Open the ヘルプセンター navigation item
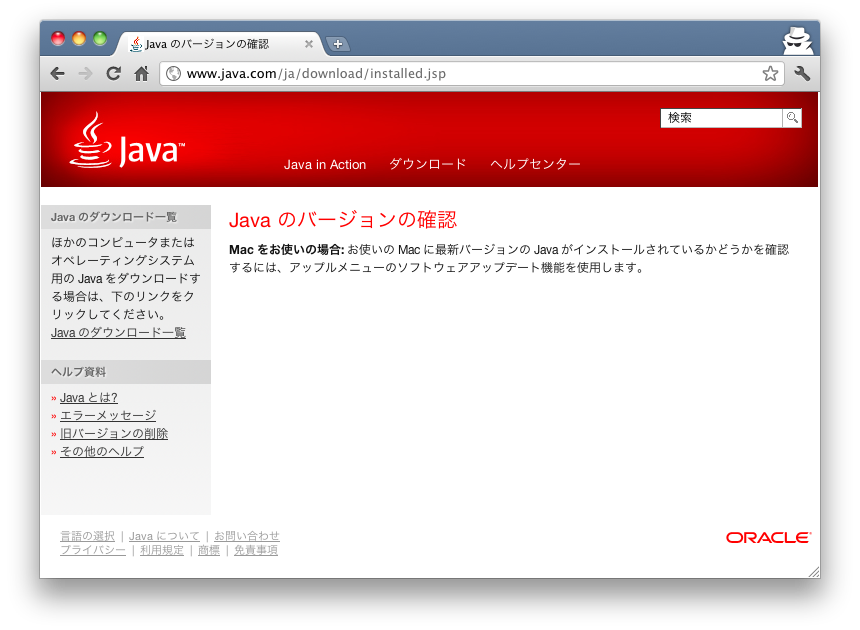The image size is (860, 630). (535, 164)
